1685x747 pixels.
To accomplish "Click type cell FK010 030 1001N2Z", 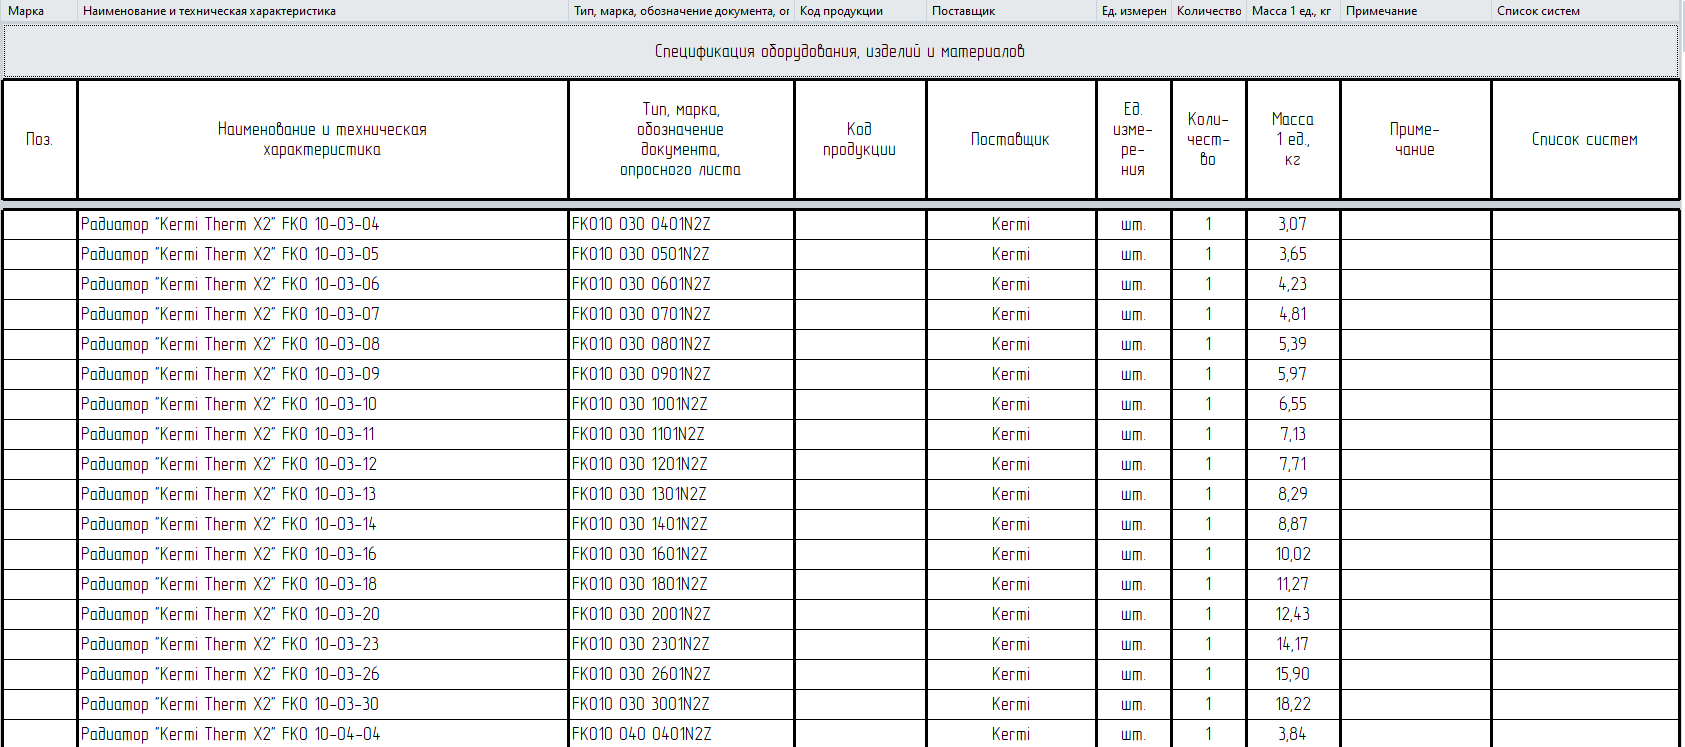I will click(682, 404).
